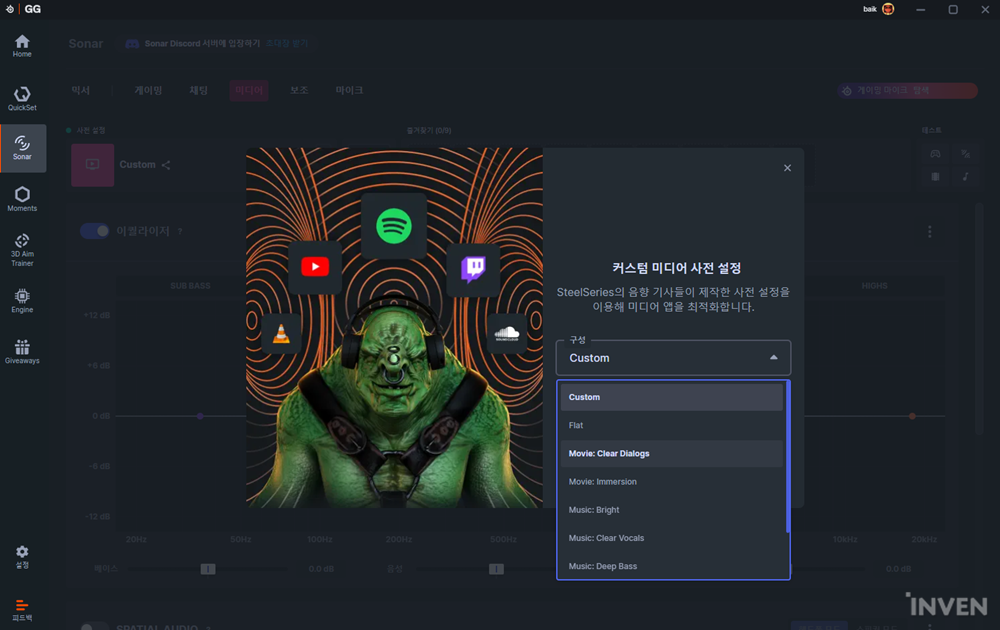Click the bass slider handle
Viewport: 1000px width, 630px height.
click(208, 569)
